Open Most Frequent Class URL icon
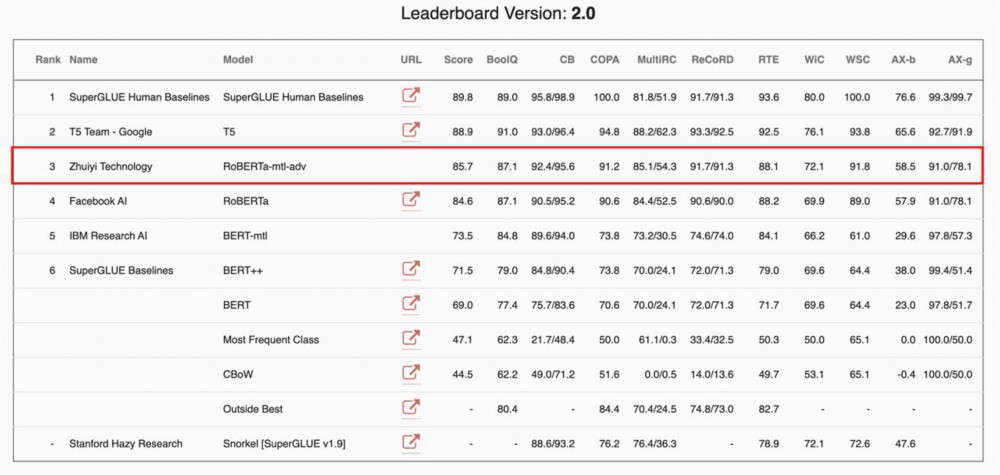This screenshot has width=1000, height=475. 411,339
